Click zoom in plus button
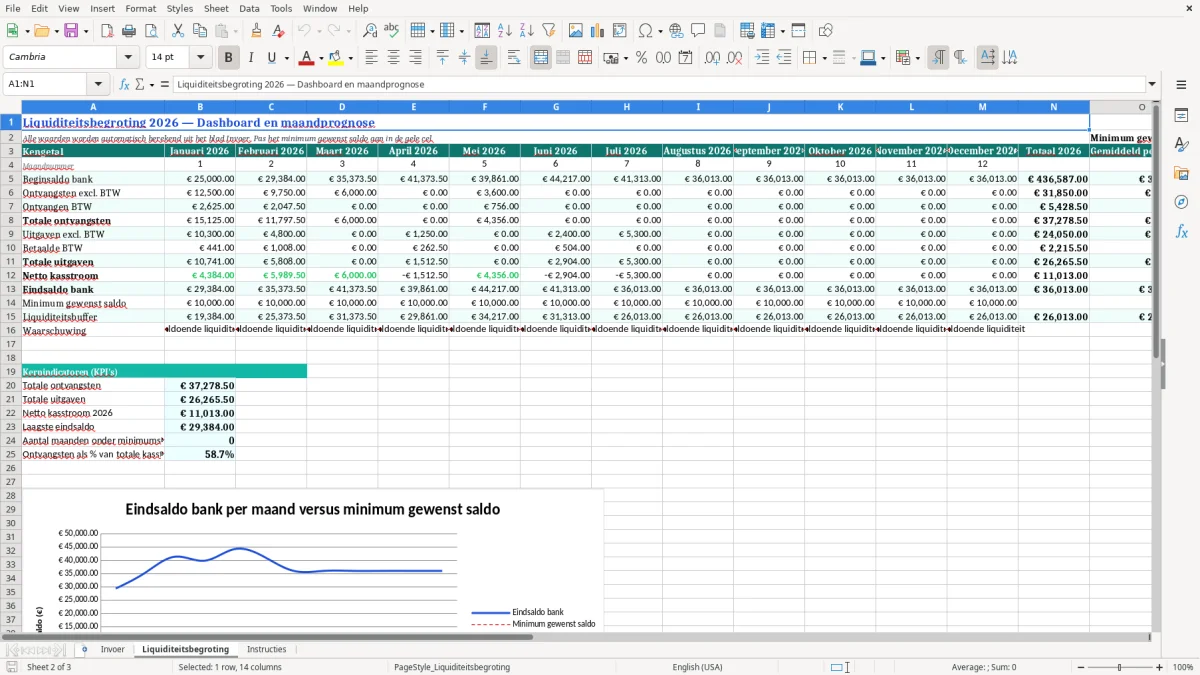1200x675 pixels. [1160, 667]
